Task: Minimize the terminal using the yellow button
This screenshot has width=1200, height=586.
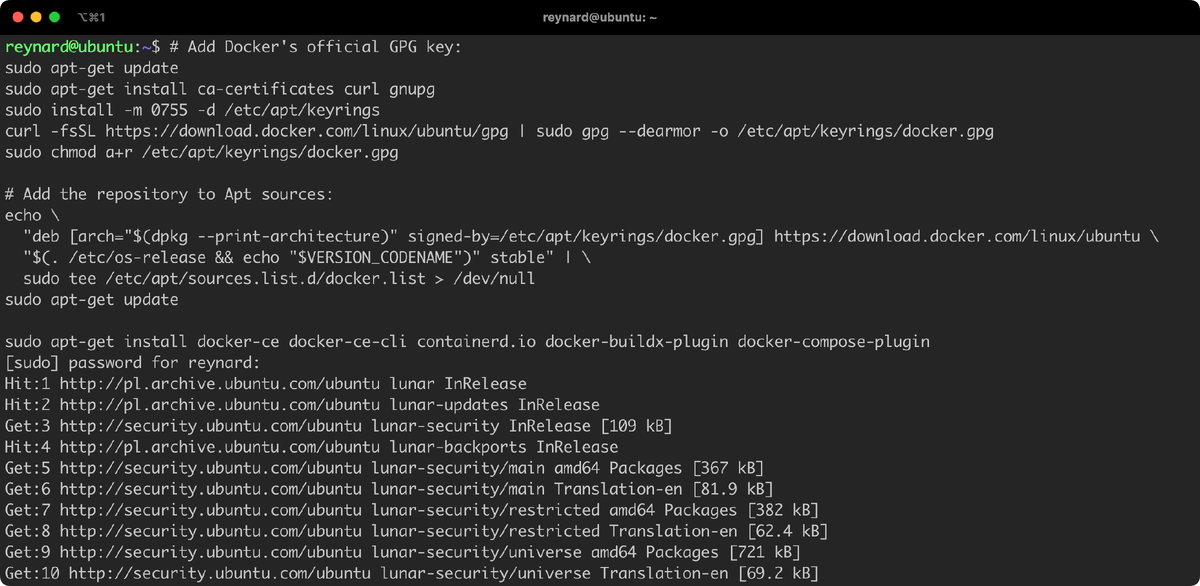Action: [37, 17]
